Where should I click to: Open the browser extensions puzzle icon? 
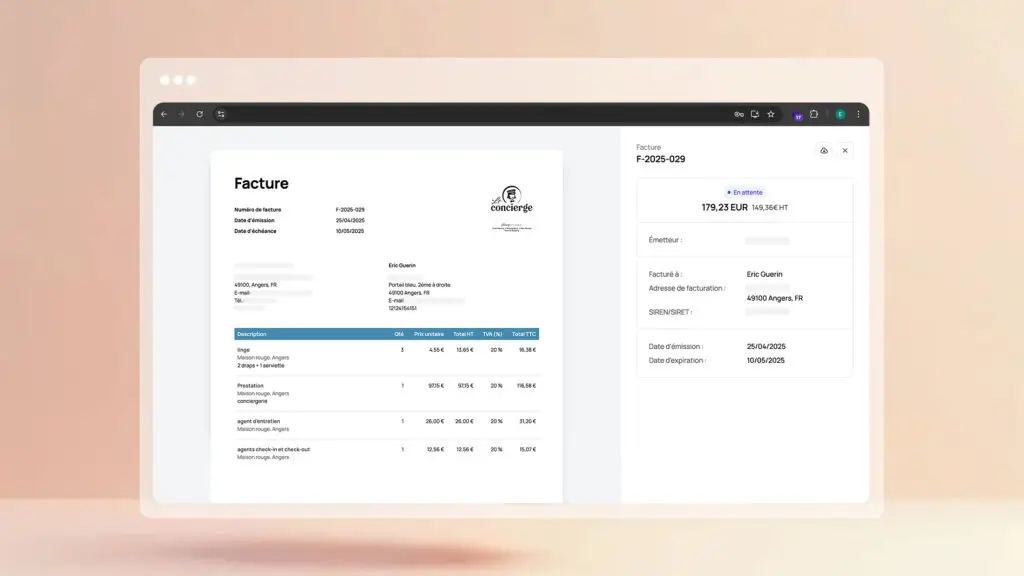[814, 114]
